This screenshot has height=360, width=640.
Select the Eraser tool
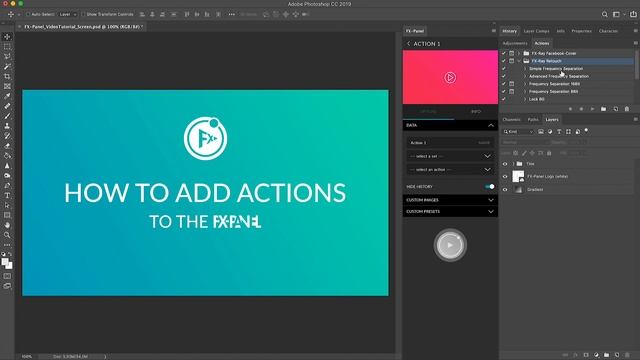pos(7,146)
